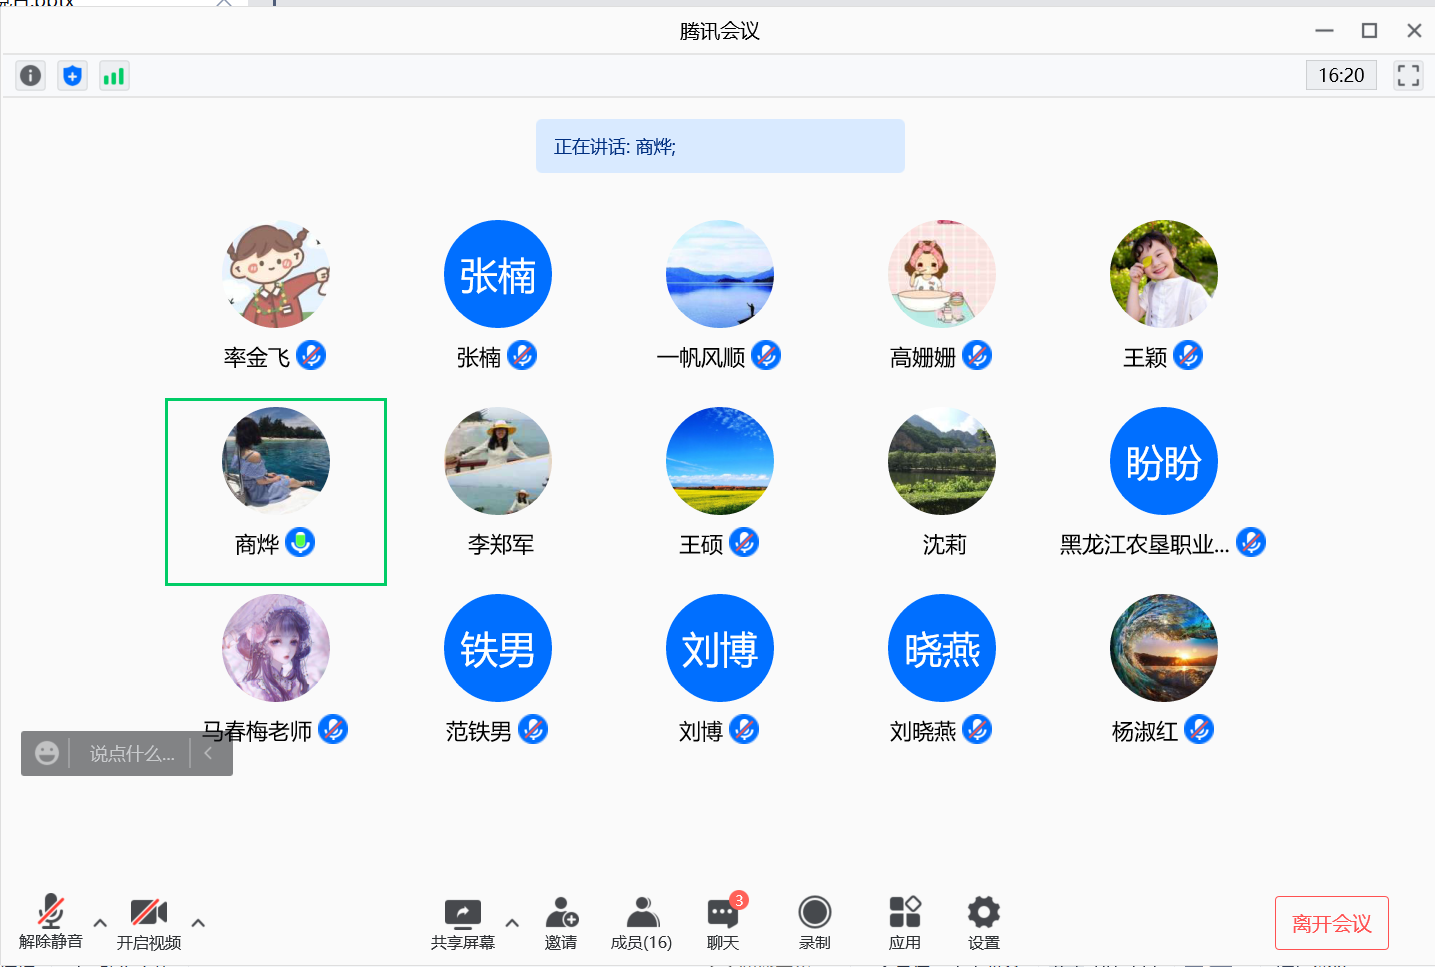
Task: Expand share screen options arrow
Action: point(512,923)
